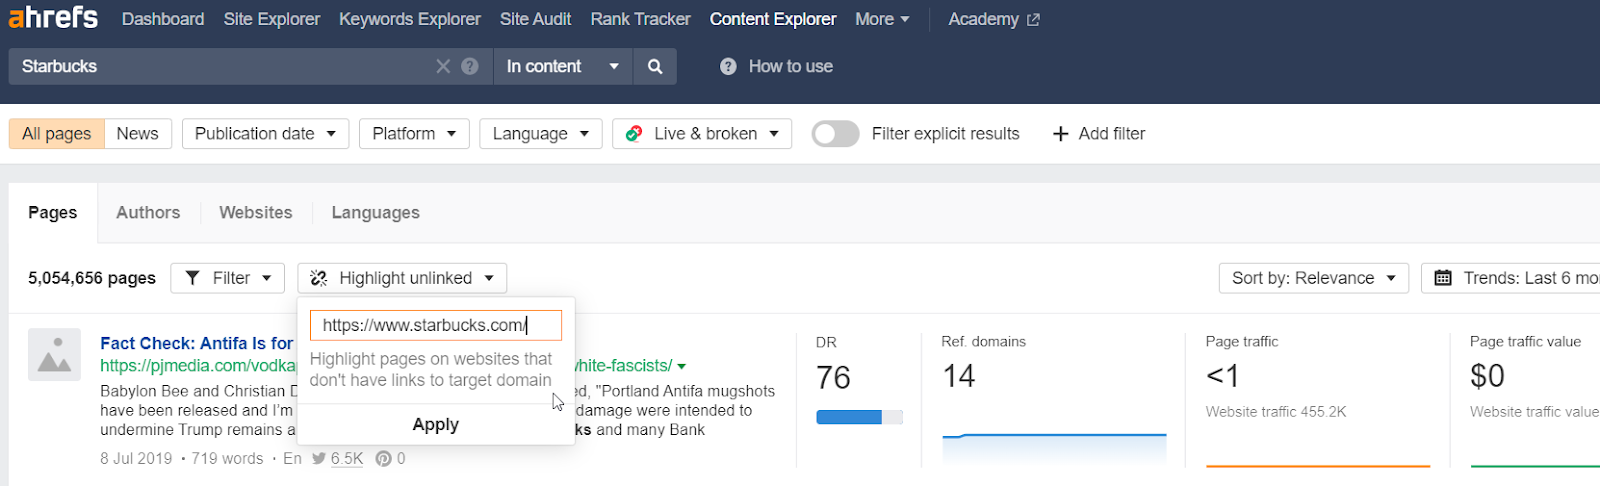
Task: Switch to the Websites tab
Action: [256, 212]
